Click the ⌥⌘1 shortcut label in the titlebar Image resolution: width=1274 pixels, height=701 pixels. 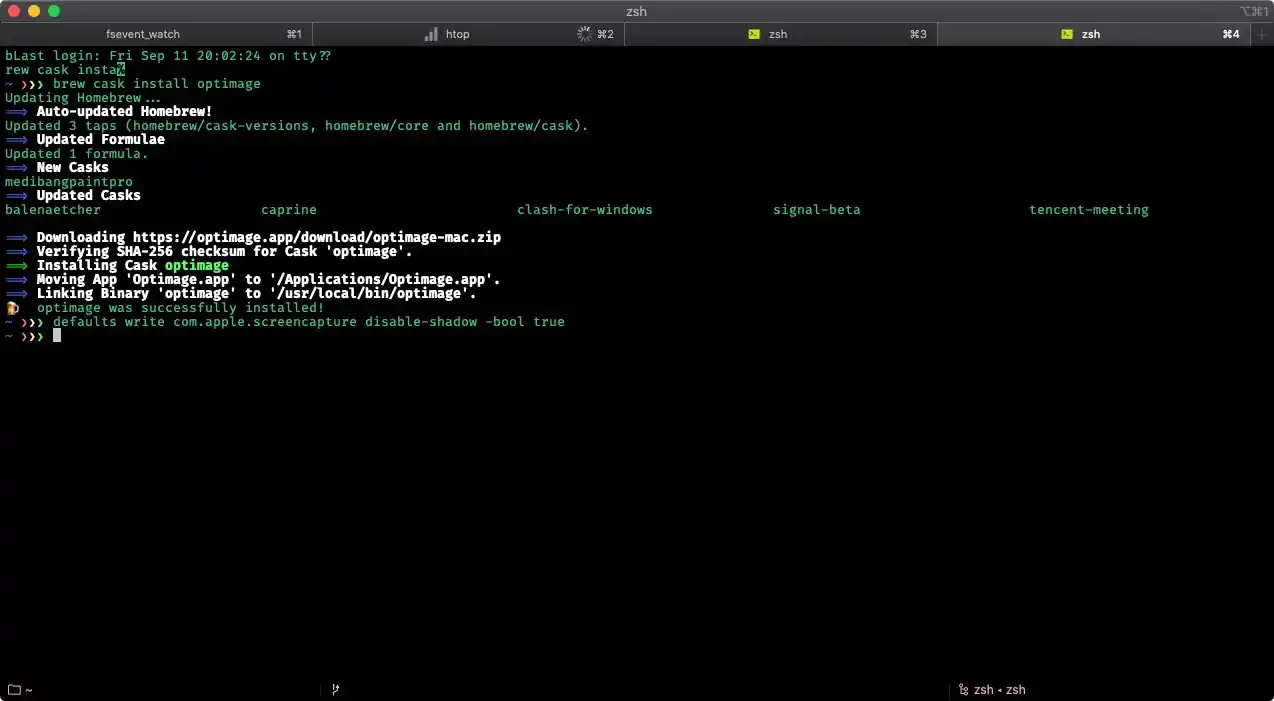(x=1252, y=11)
